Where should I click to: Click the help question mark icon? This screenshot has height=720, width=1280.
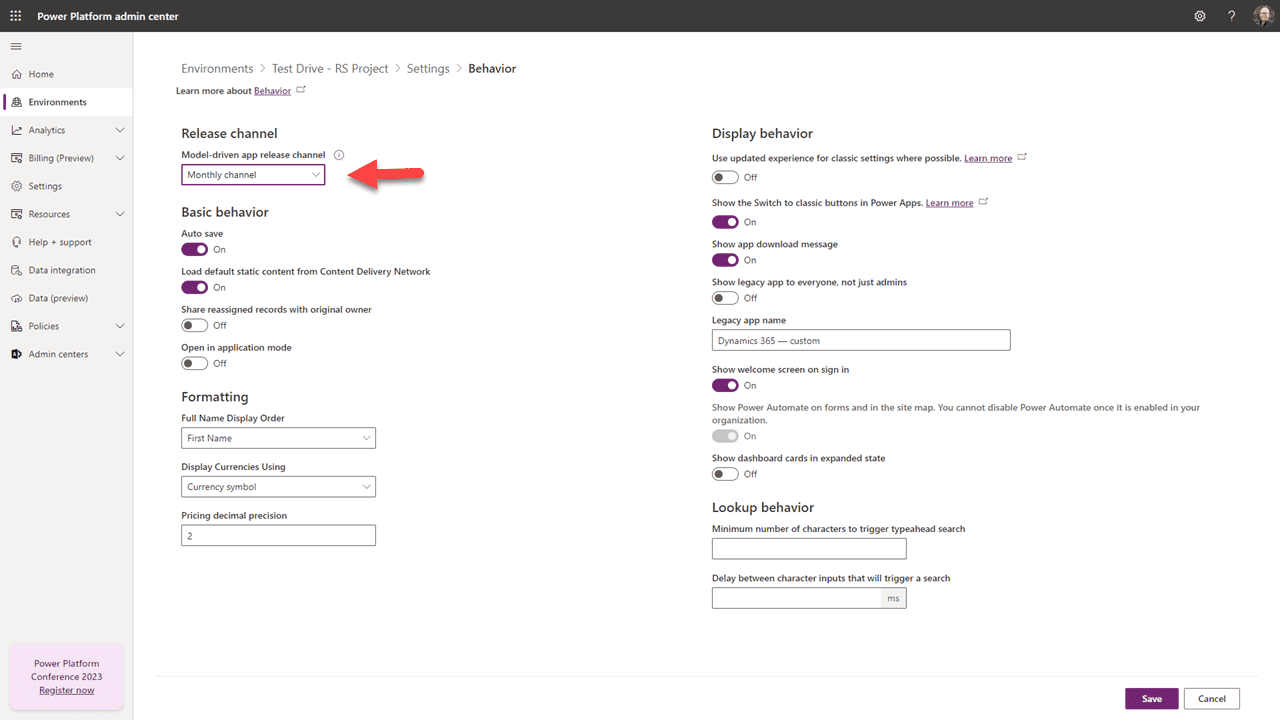click(1231, 16)
